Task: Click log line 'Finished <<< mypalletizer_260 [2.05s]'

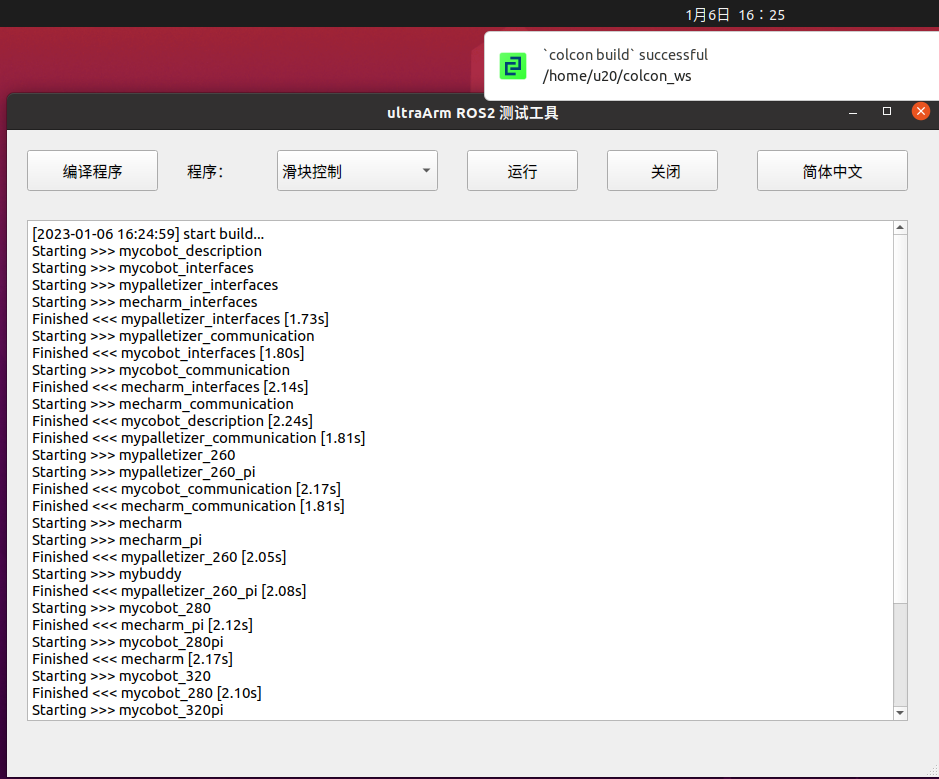Action: coord(159,557)
